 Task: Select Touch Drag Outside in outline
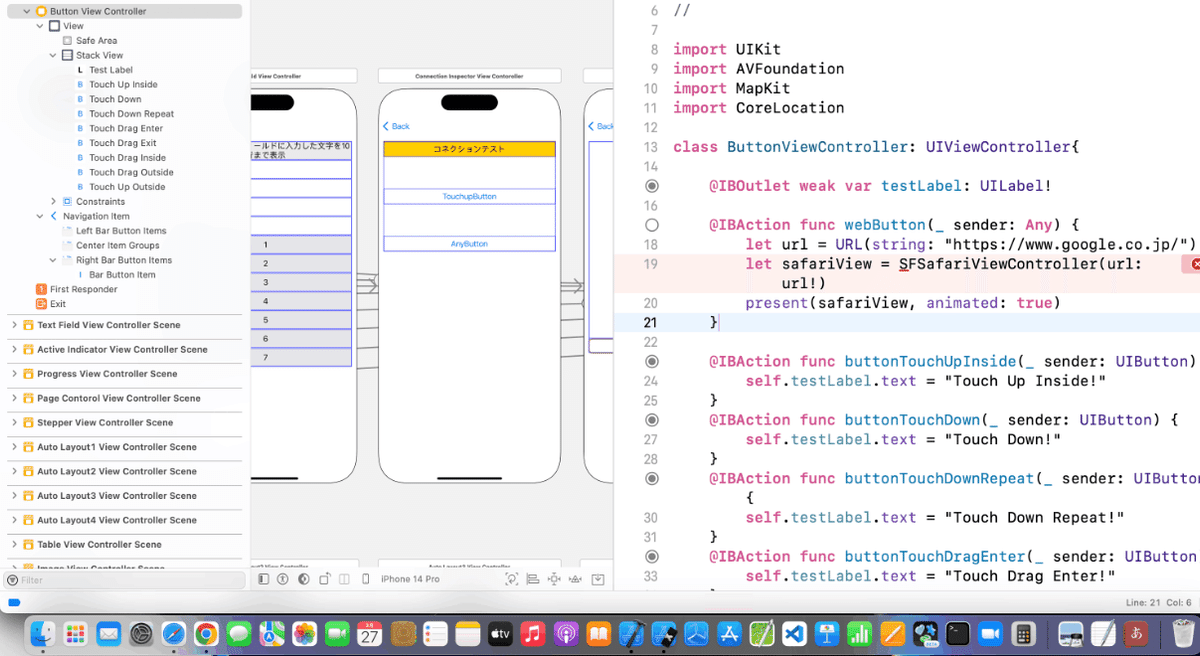tap(131, 172)
